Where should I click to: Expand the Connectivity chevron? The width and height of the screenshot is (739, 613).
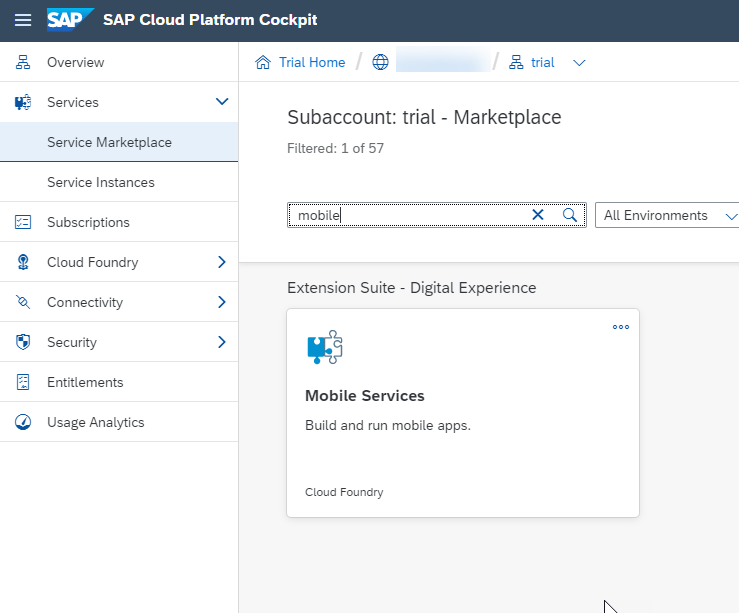click(222, 302)
